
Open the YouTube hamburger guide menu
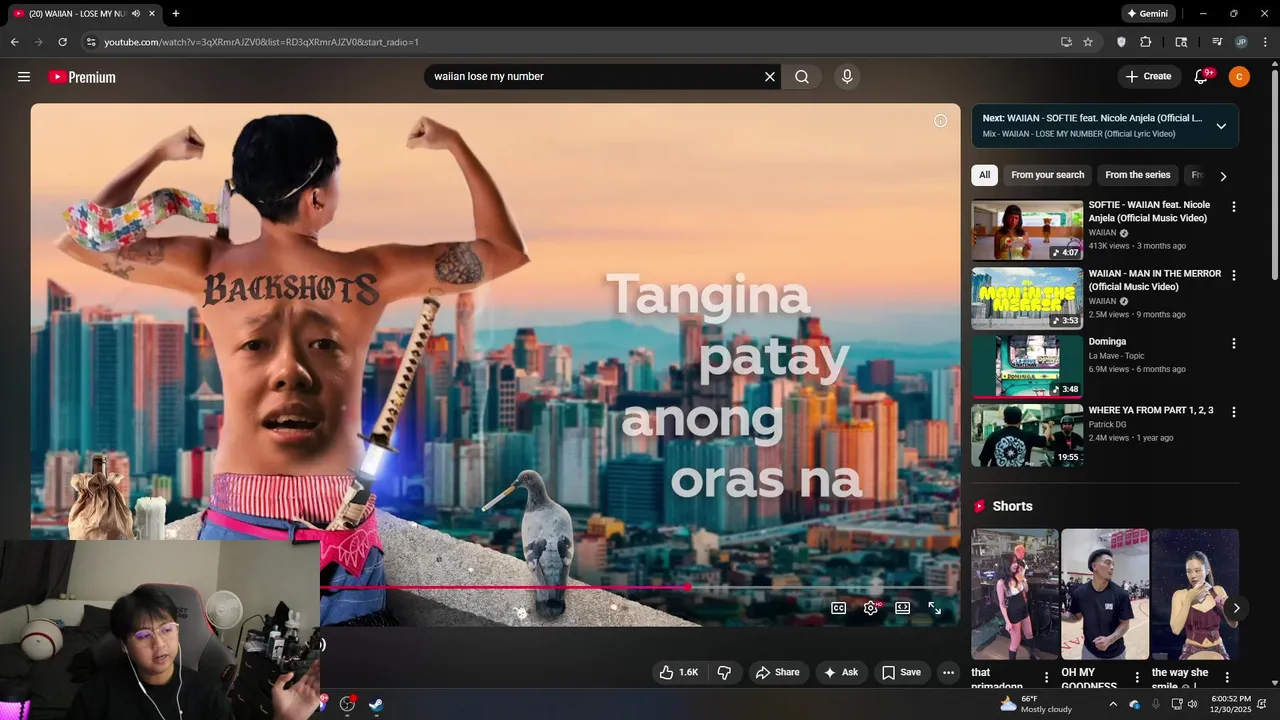pos(24,77)
